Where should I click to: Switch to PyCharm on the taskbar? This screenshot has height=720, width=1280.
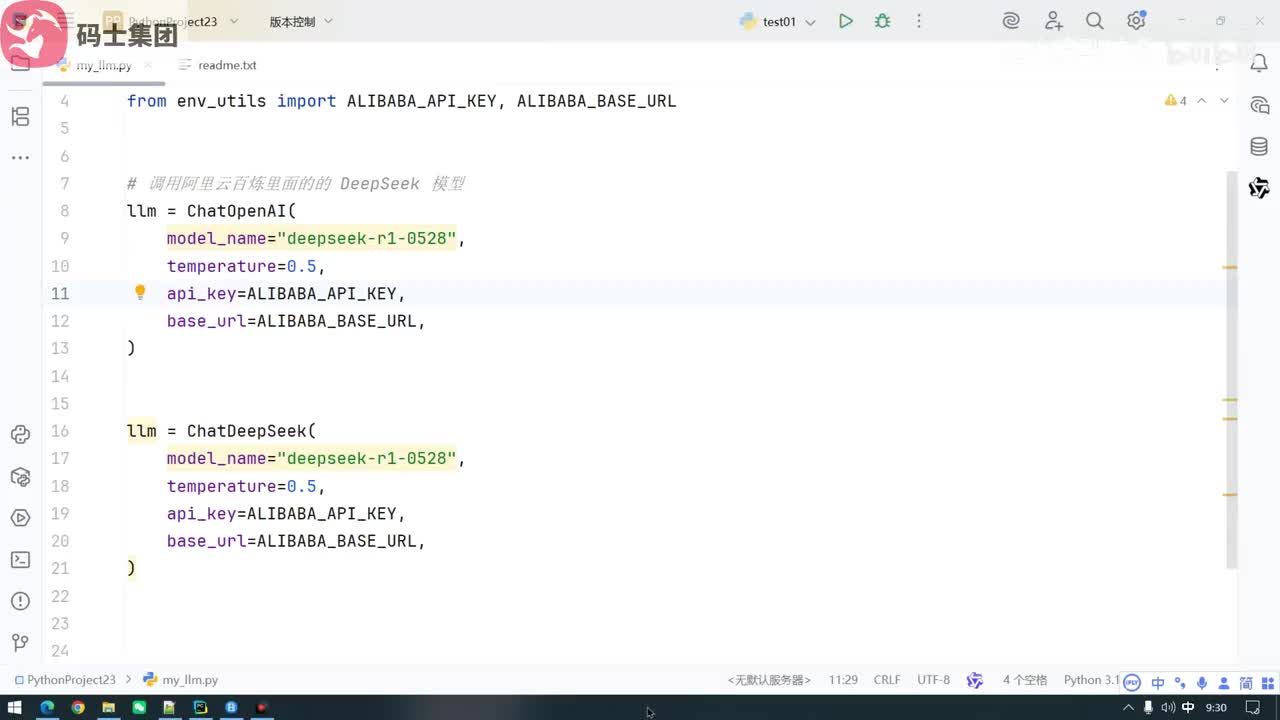coord(200,707)
